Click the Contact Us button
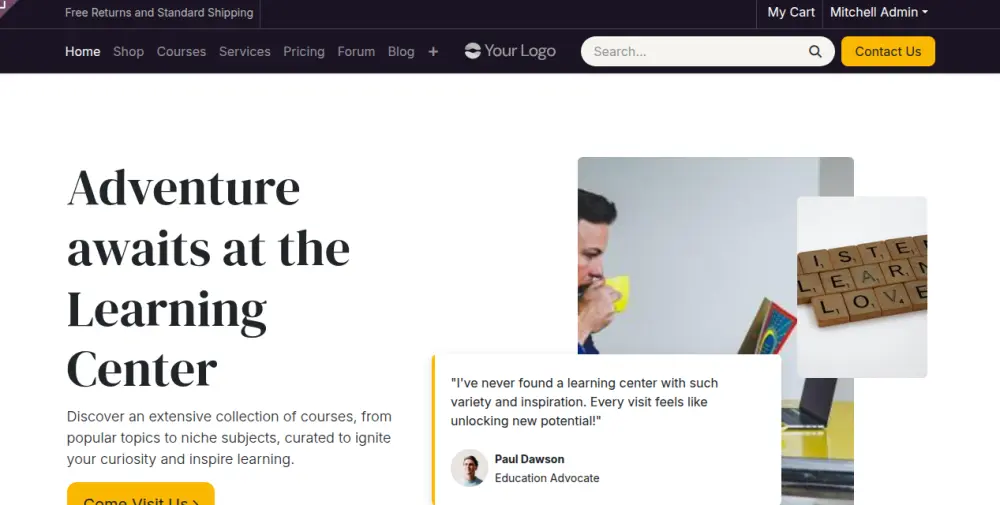The image size is (1000, 505). [887, 52]
